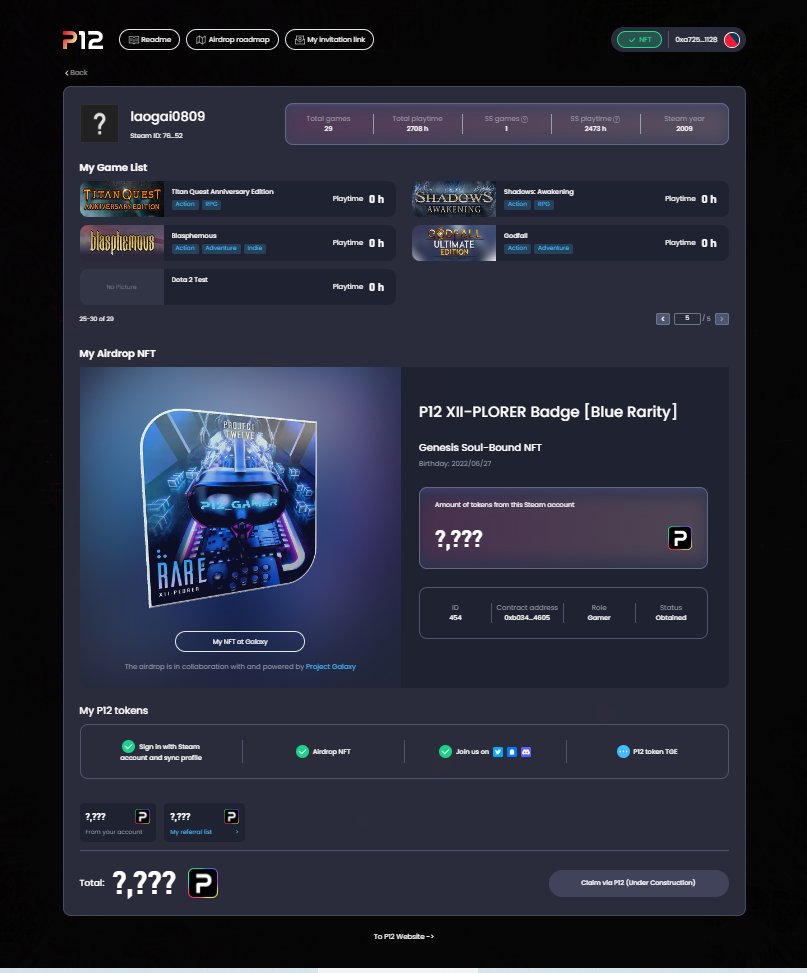Expand referral list arrow chevron
This screenshot has width=807, height=973.
point(237,832)
